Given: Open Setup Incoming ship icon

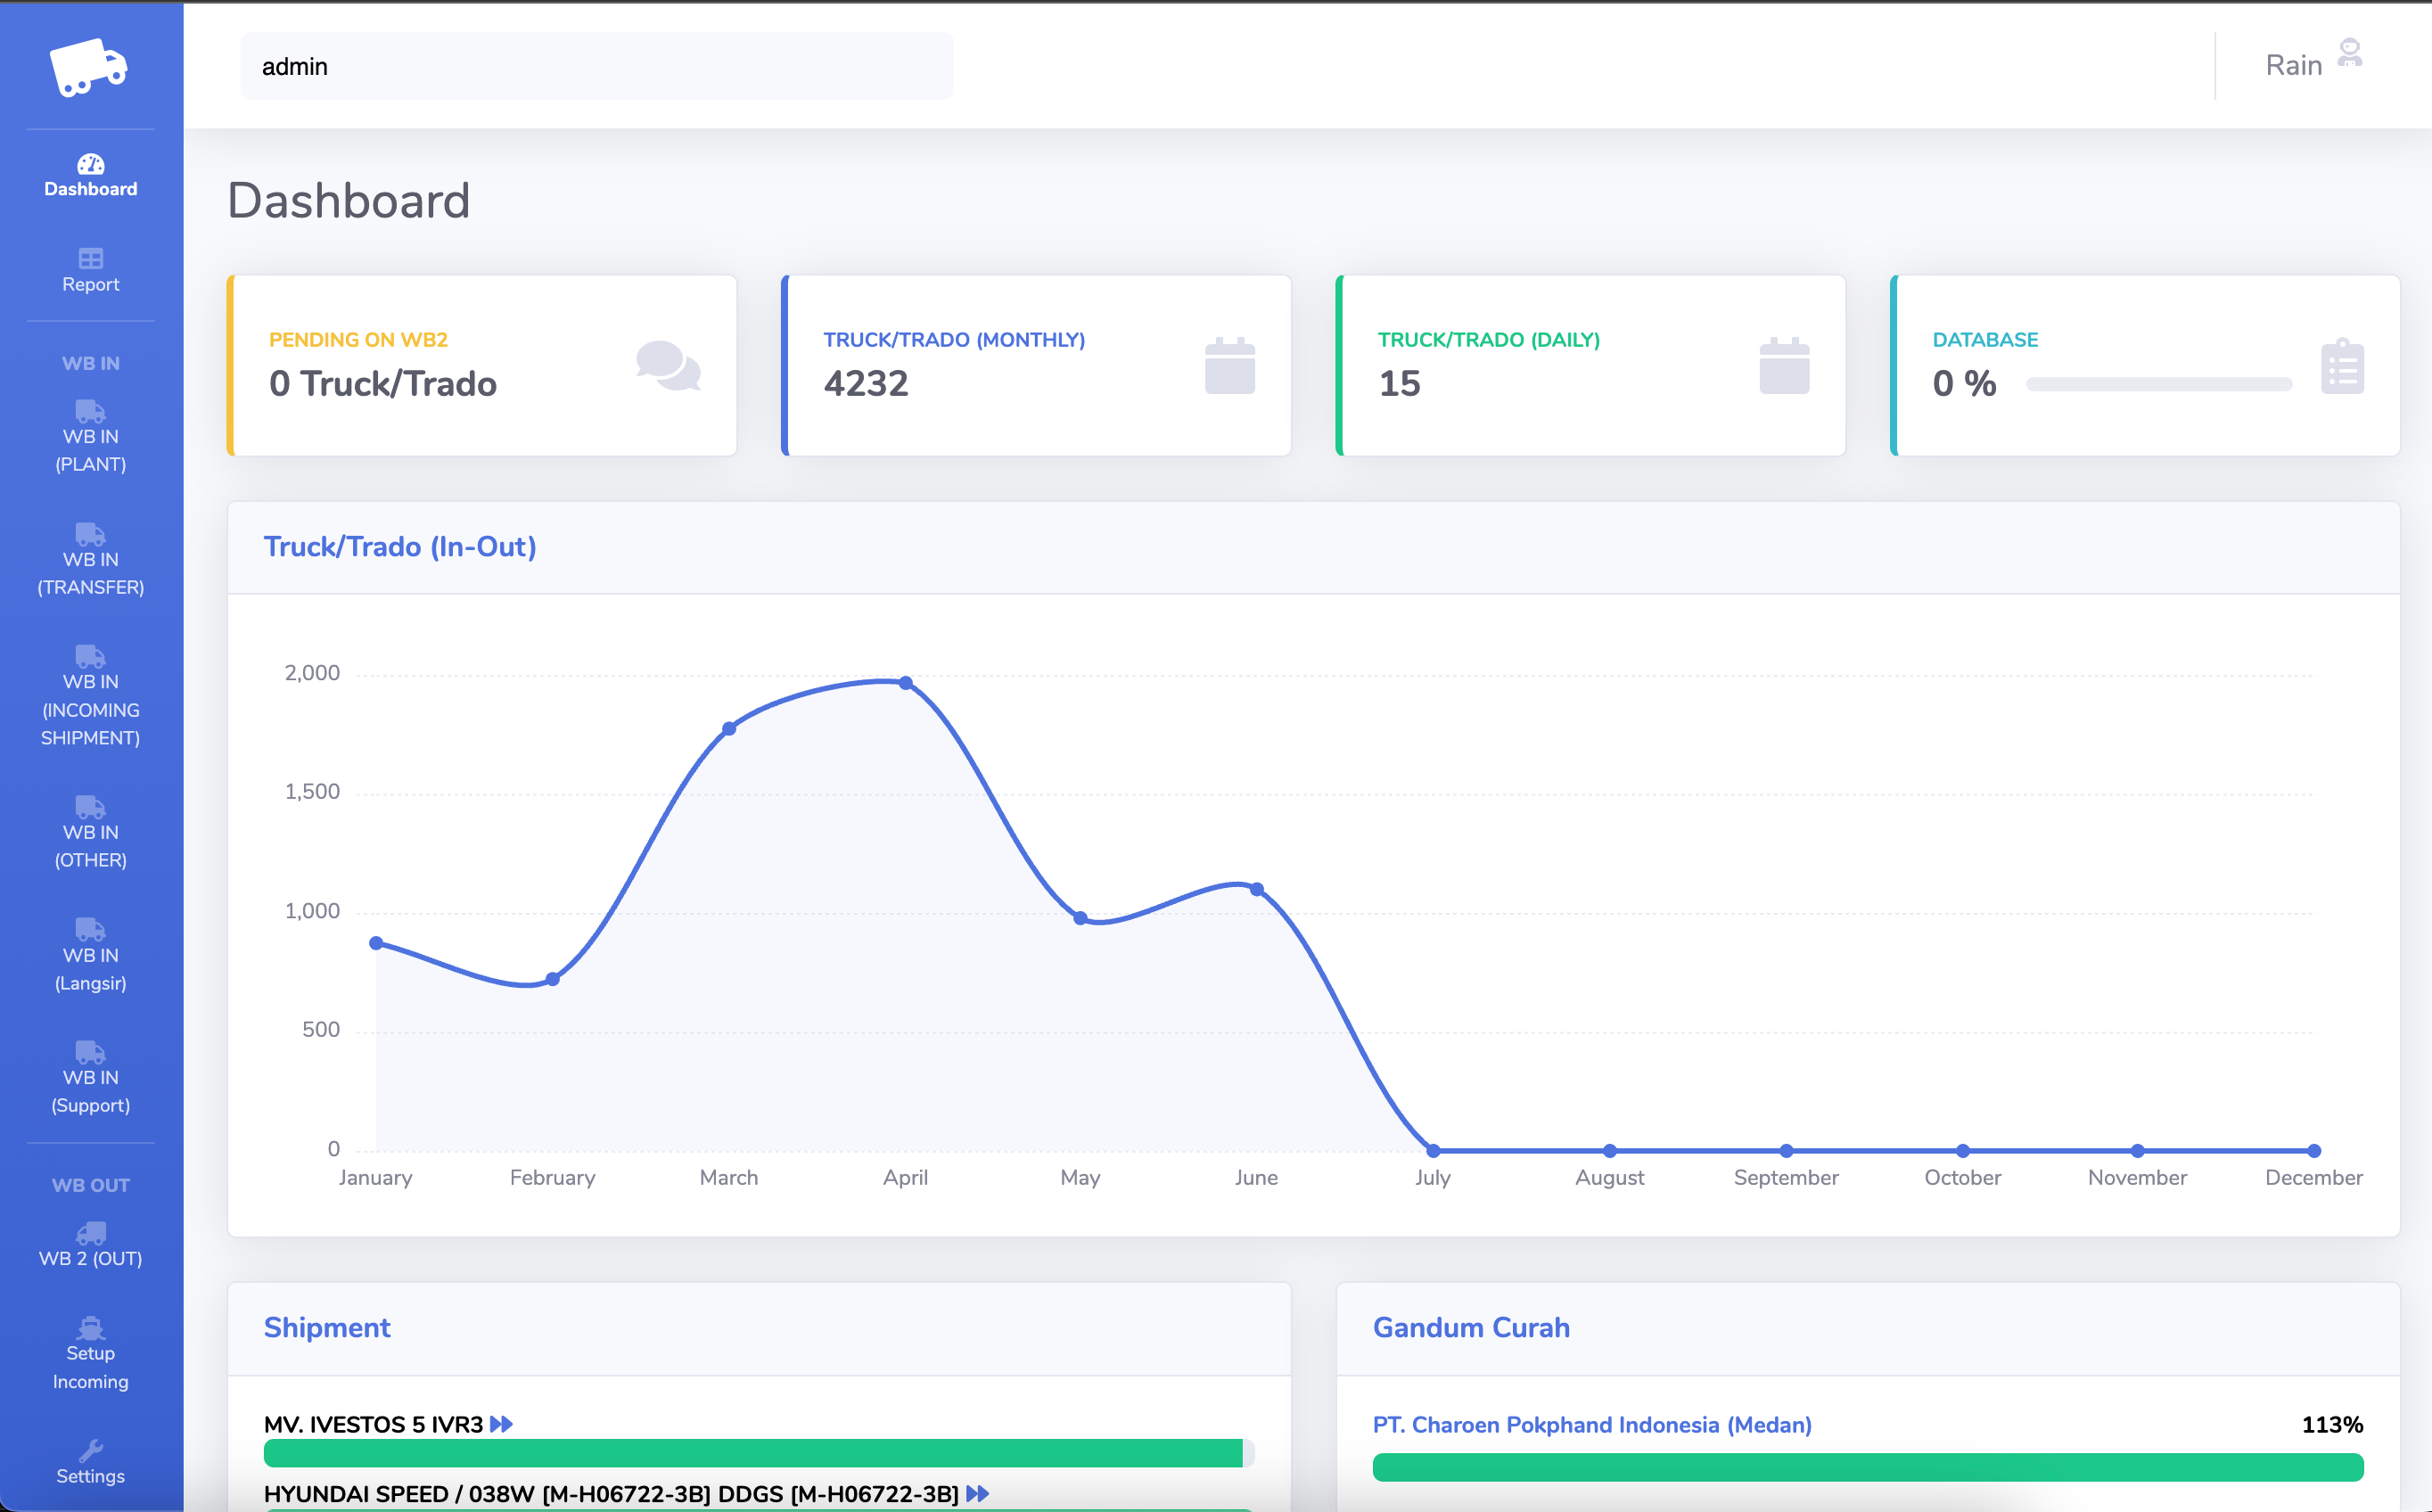Looking at the screenshot, I should click(x=91, y=1327).
